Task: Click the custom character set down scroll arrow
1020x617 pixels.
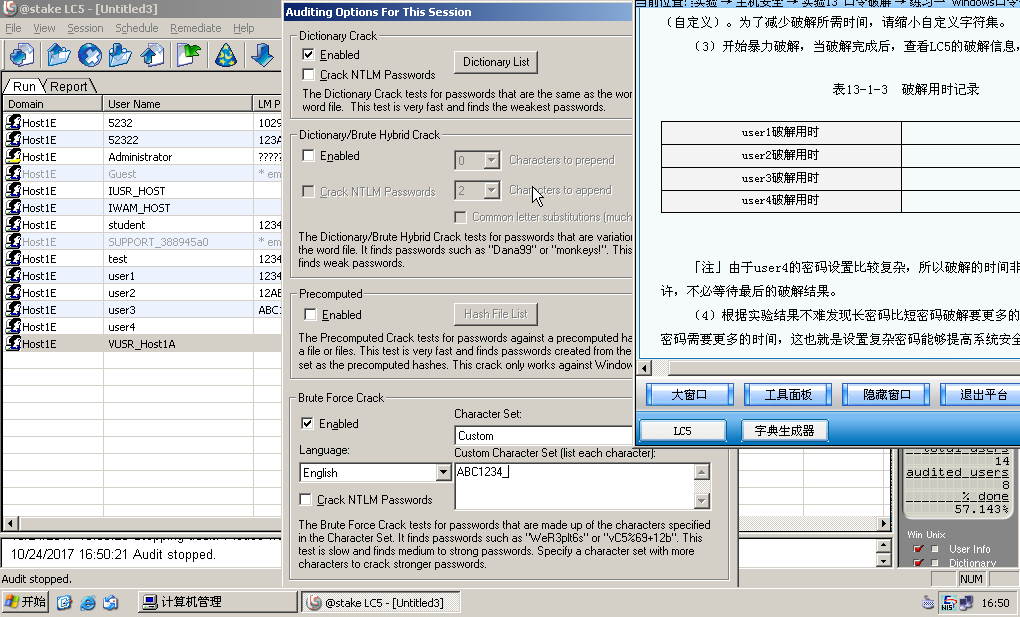Action: point(702,500)
